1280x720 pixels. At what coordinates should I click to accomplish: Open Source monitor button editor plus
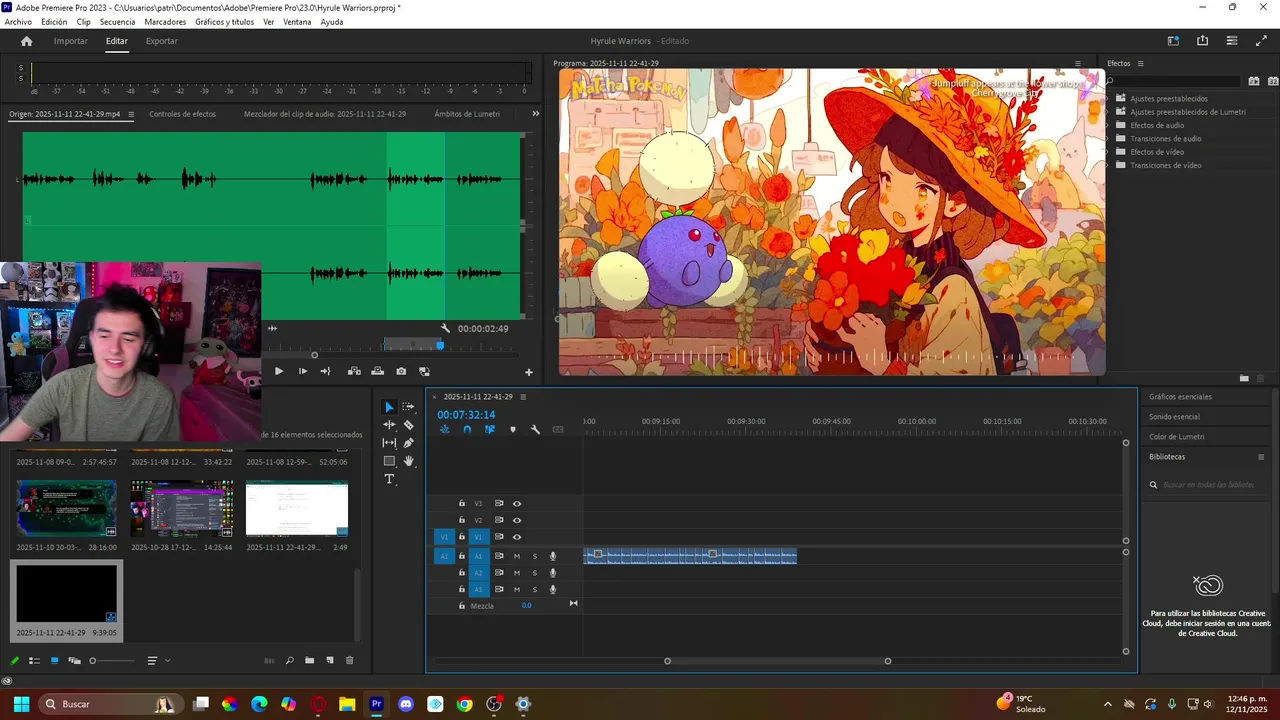529,372
